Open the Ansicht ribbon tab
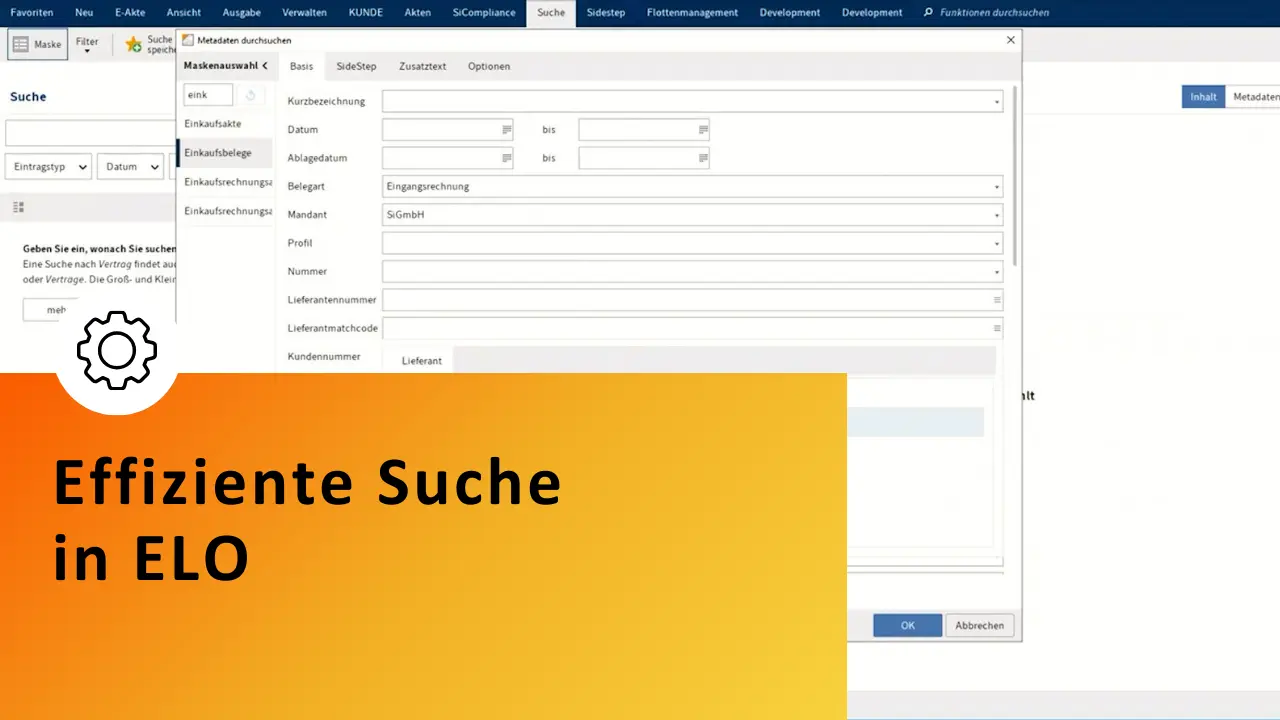Screen dimensions: 1280x720 coord(183,13)
